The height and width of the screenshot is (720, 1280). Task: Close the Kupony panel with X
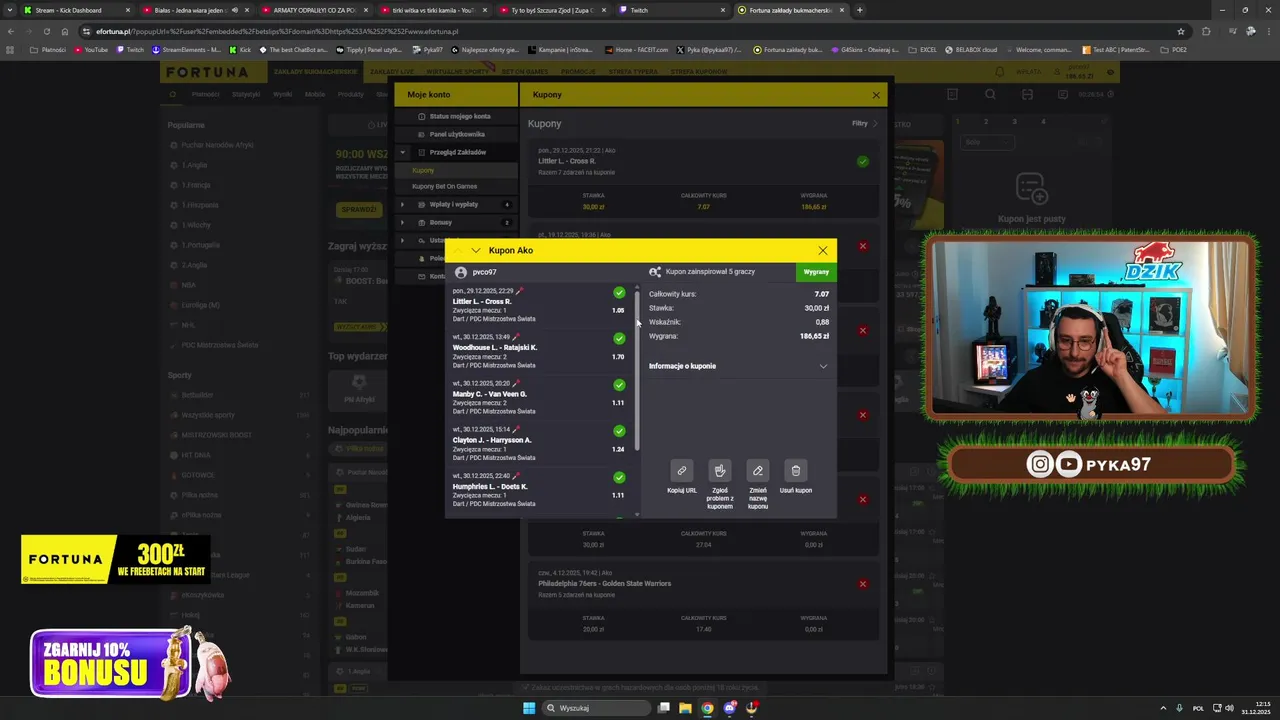876,95
